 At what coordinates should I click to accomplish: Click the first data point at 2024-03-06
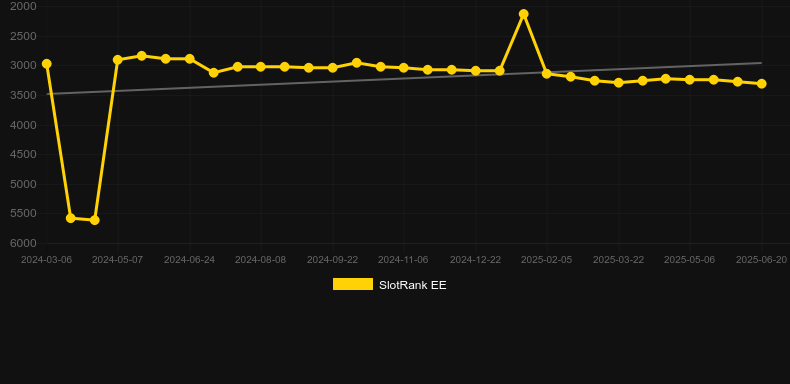click(46, 63)
